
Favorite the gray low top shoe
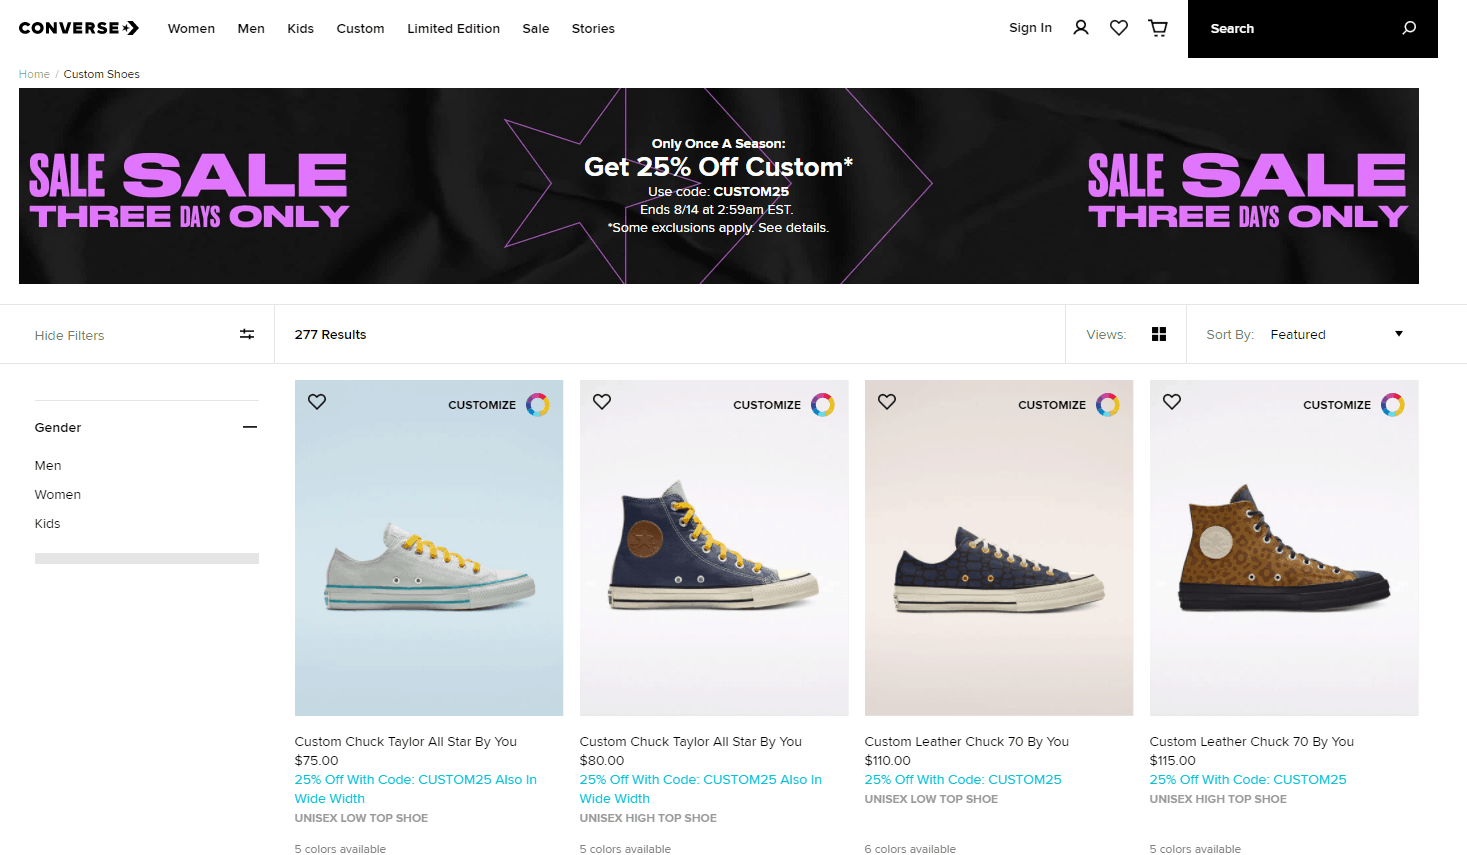click(x=317, y=401)
